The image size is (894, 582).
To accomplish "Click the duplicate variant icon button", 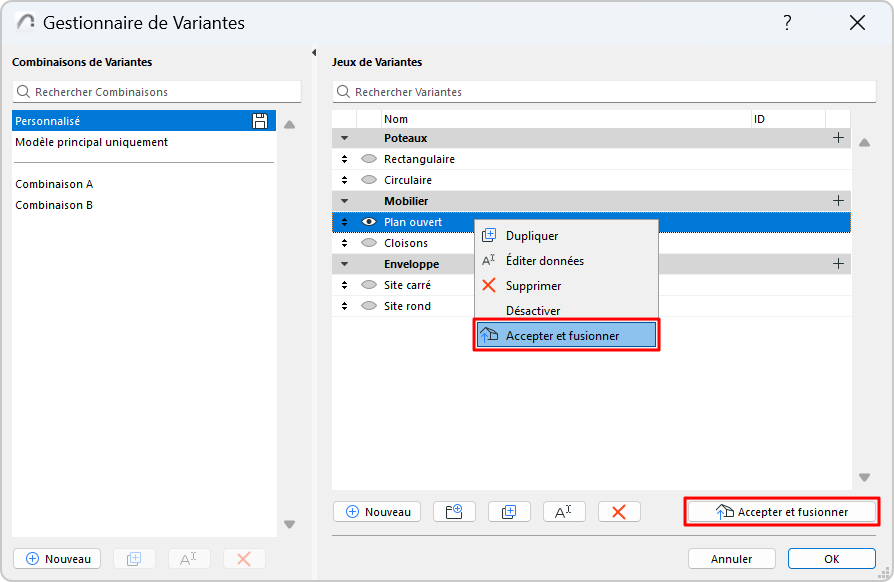I will 509,512.
